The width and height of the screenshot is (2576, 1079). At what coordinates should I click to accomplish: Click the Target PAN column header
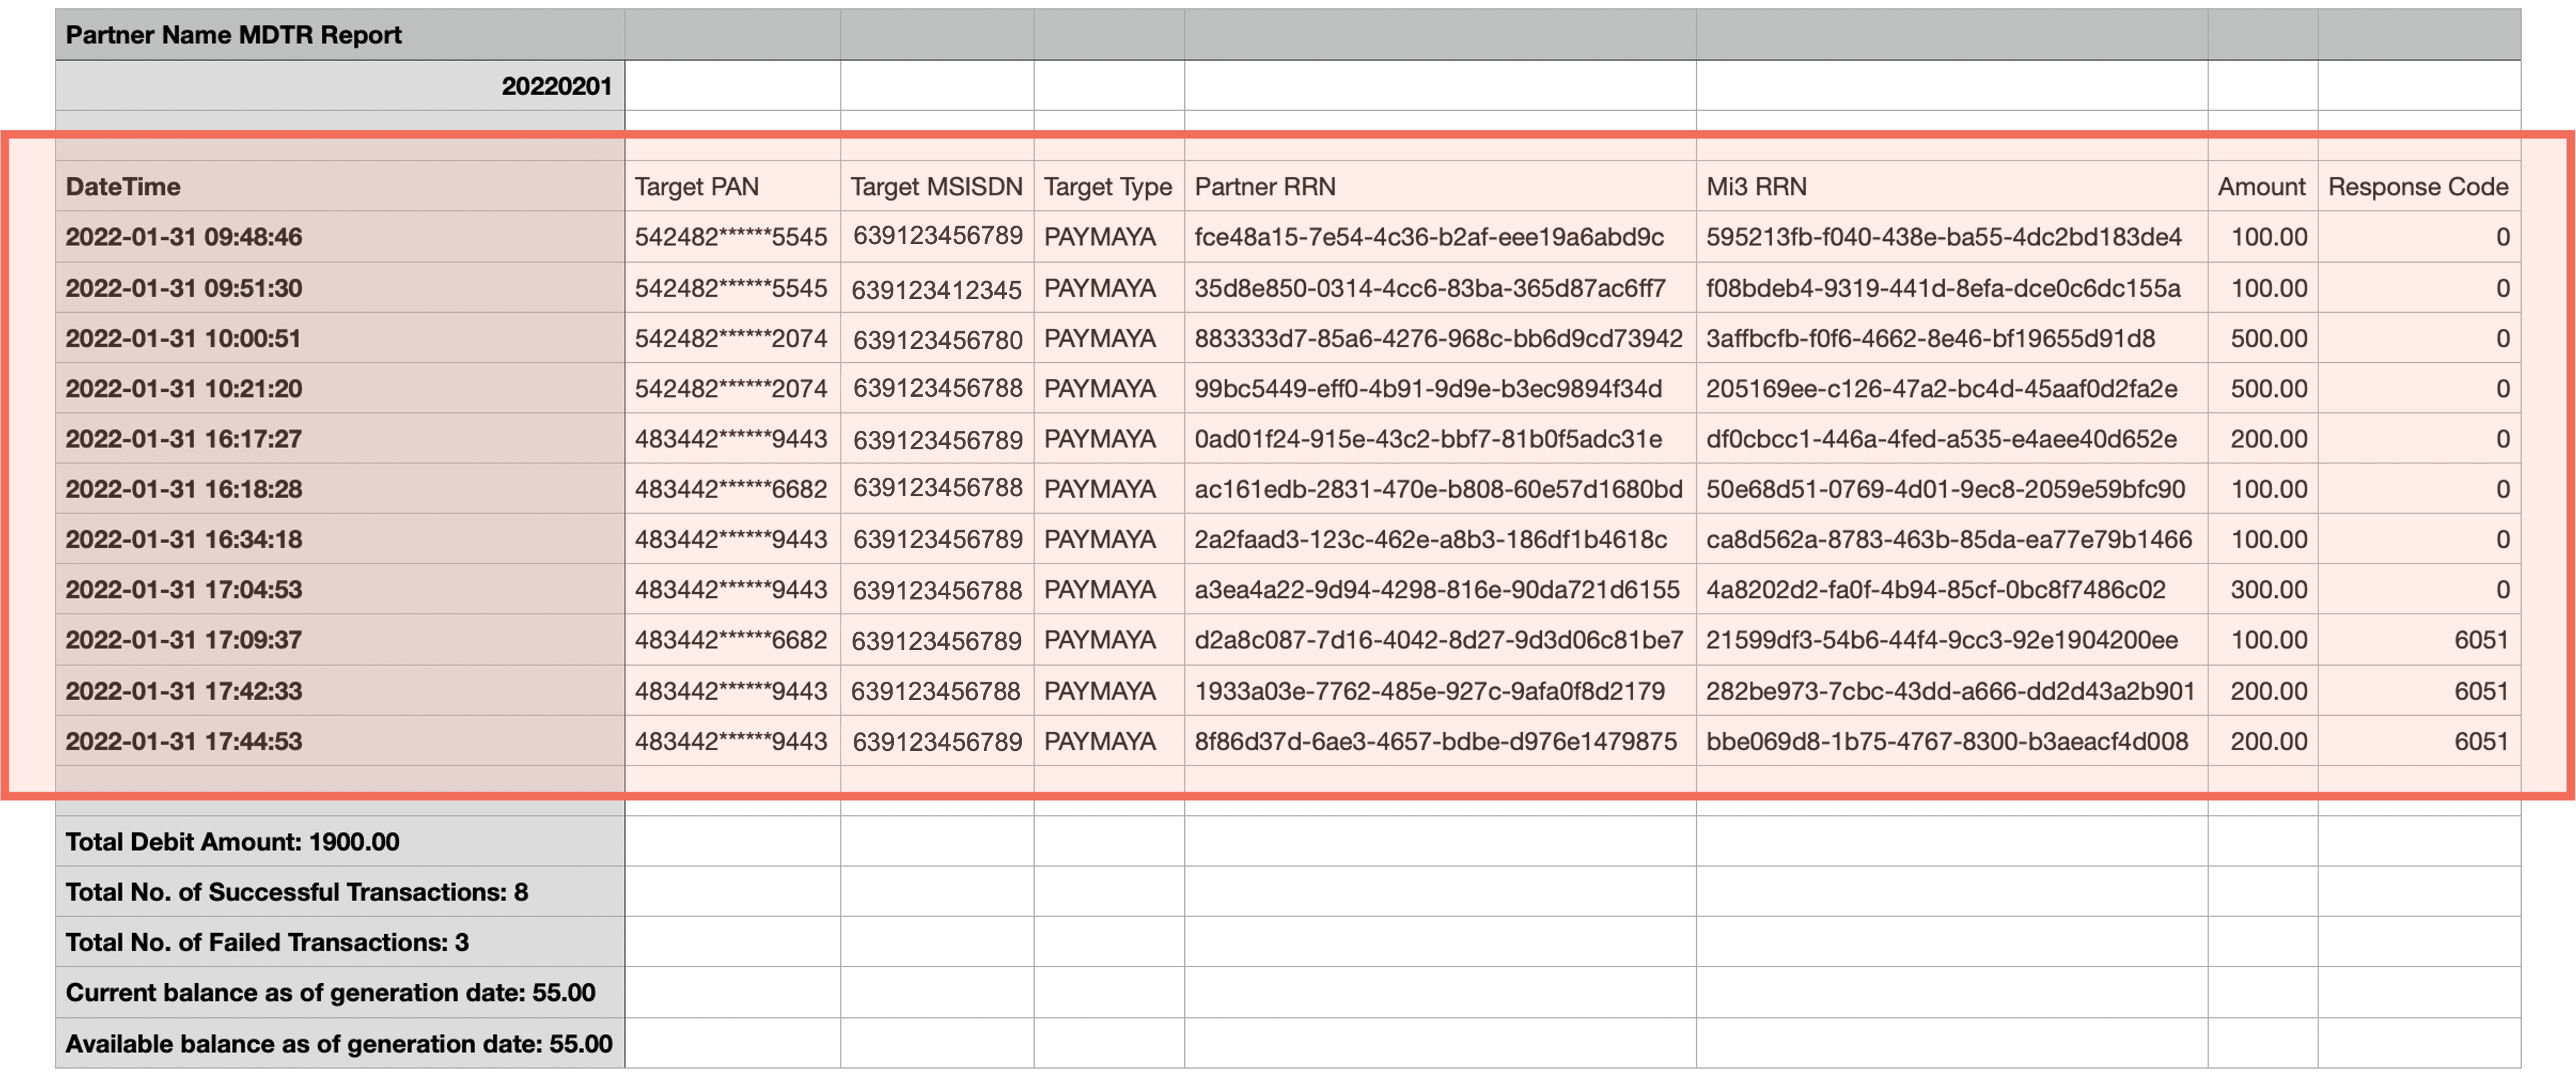696,187
